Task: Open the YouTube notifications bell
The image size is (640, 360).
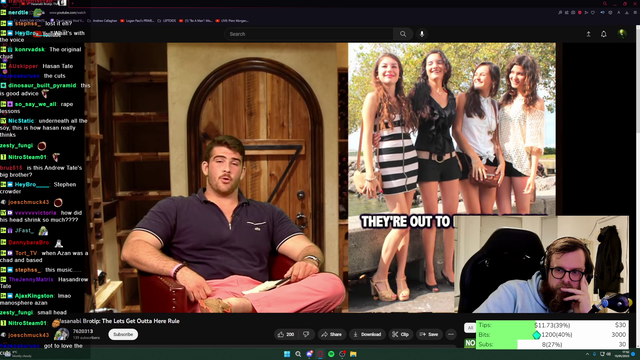Action: coord(603,34)
